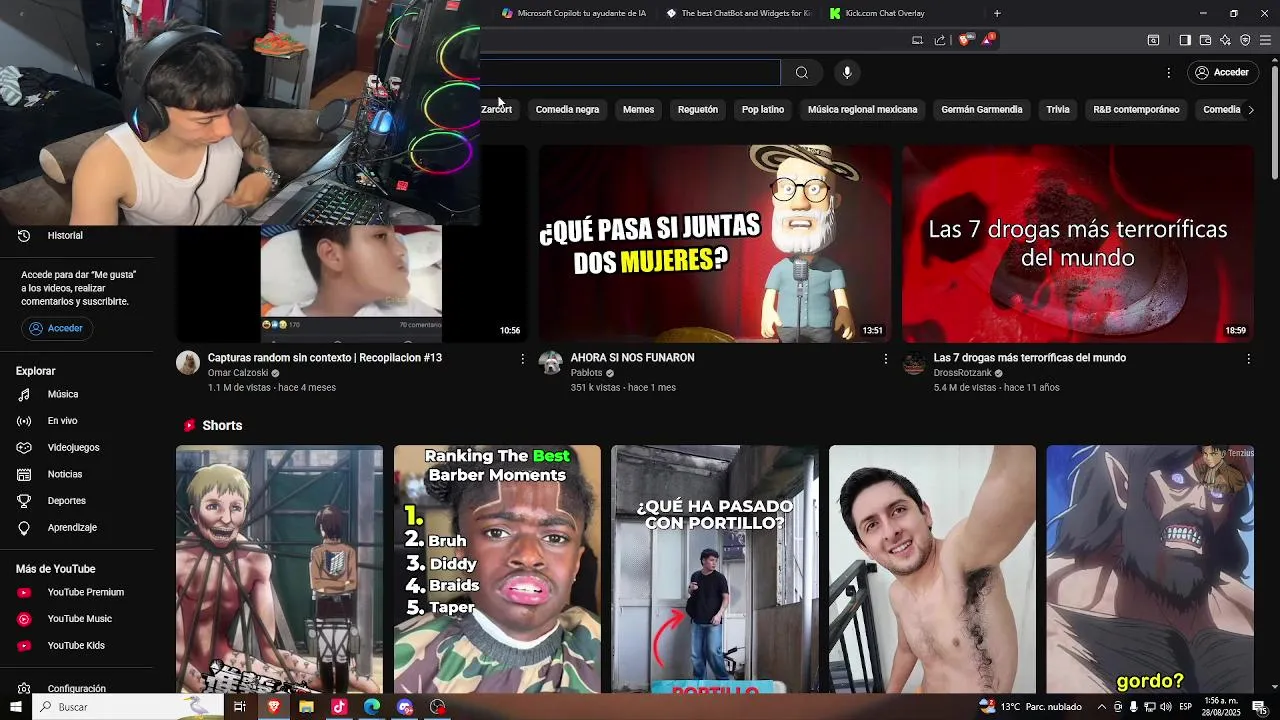This screenshot has width=1280, height=720.
Task: Open File Explorer from taskbar
Action: [306, 707]
